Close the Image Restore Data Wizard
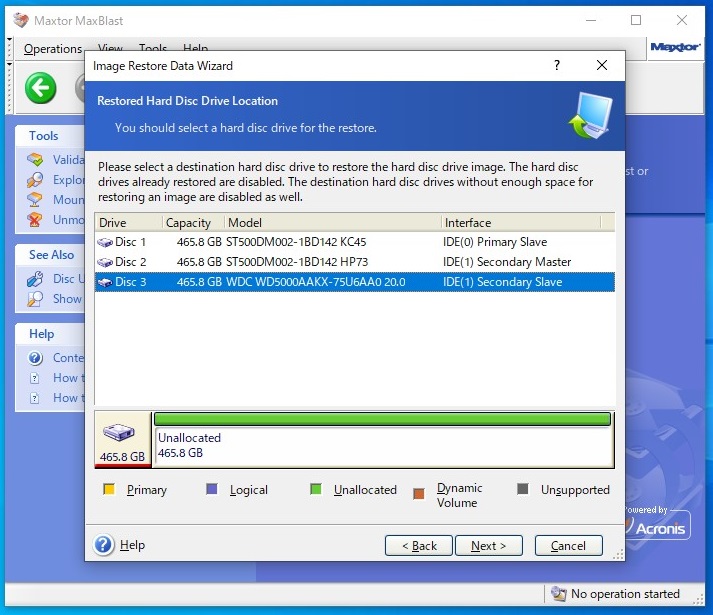 (602, 66)
